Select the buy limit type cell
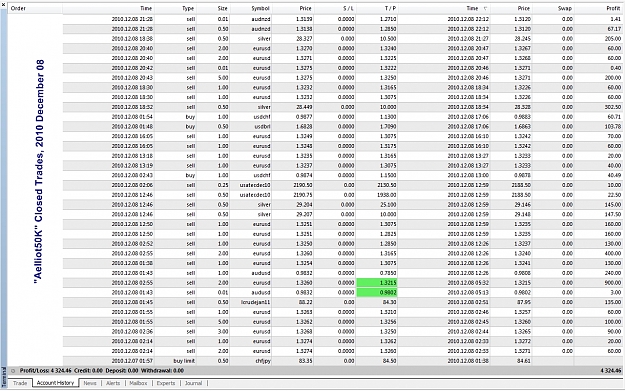The image size is (625, 391). (184, 361)
